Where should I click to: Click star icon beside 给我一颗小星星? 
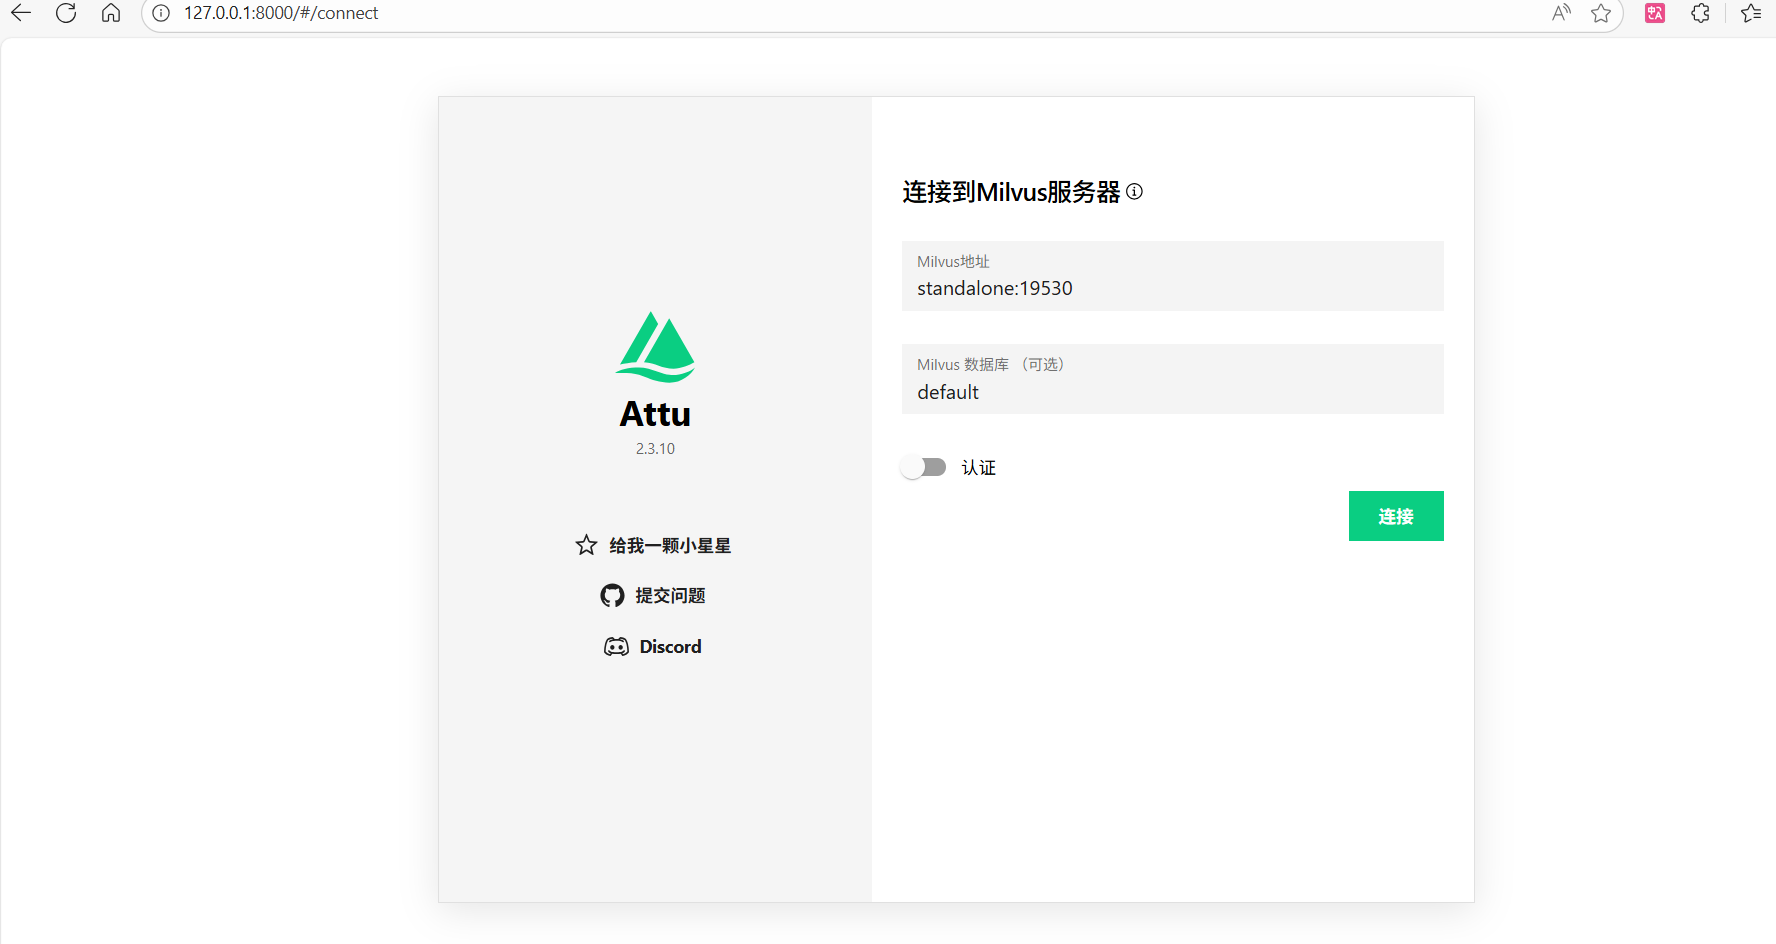(586, 545)
